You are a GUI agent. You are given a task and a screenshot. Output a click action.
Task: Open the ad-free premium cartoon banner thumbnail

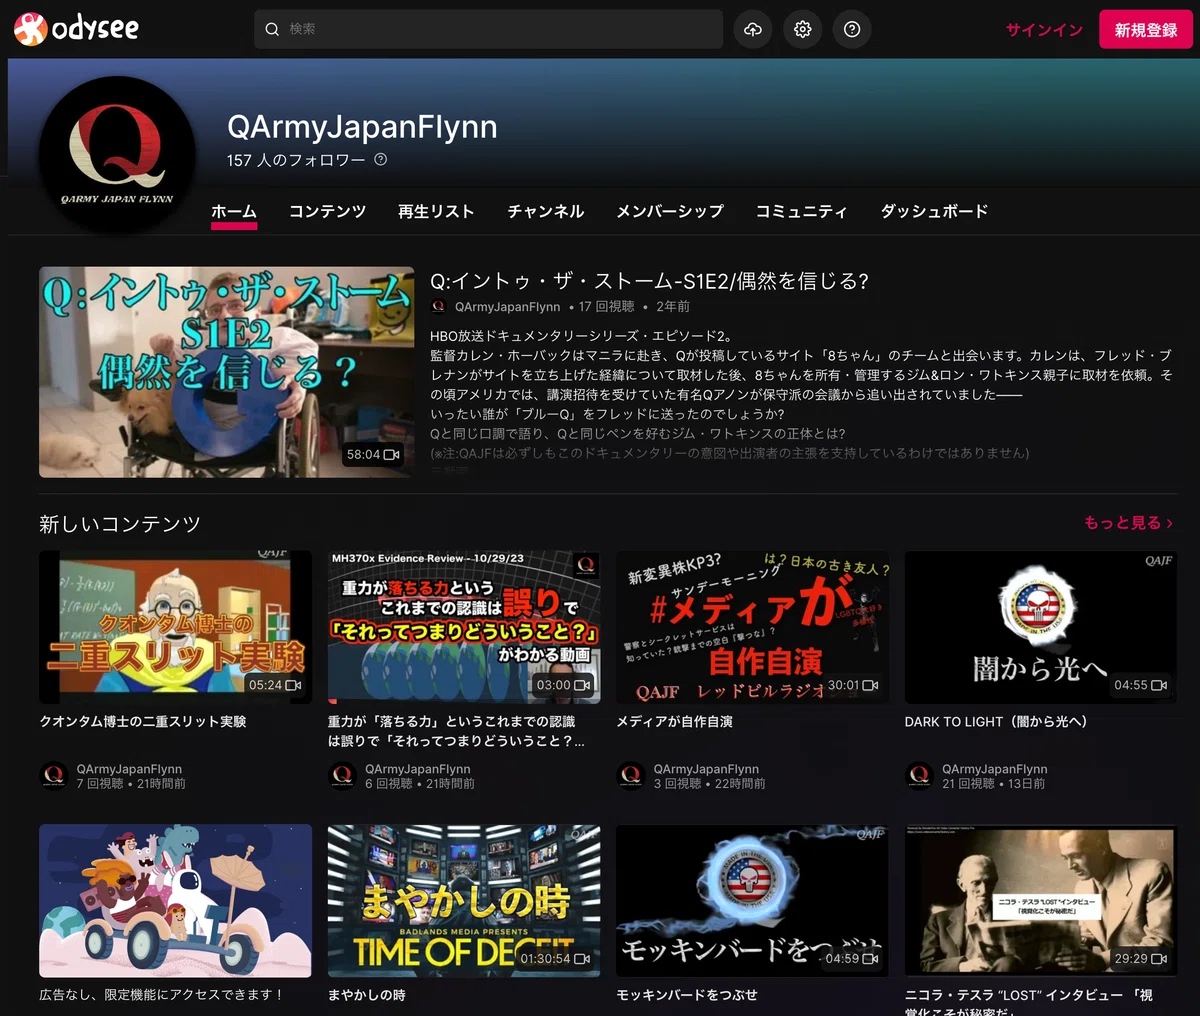point(175,900)
